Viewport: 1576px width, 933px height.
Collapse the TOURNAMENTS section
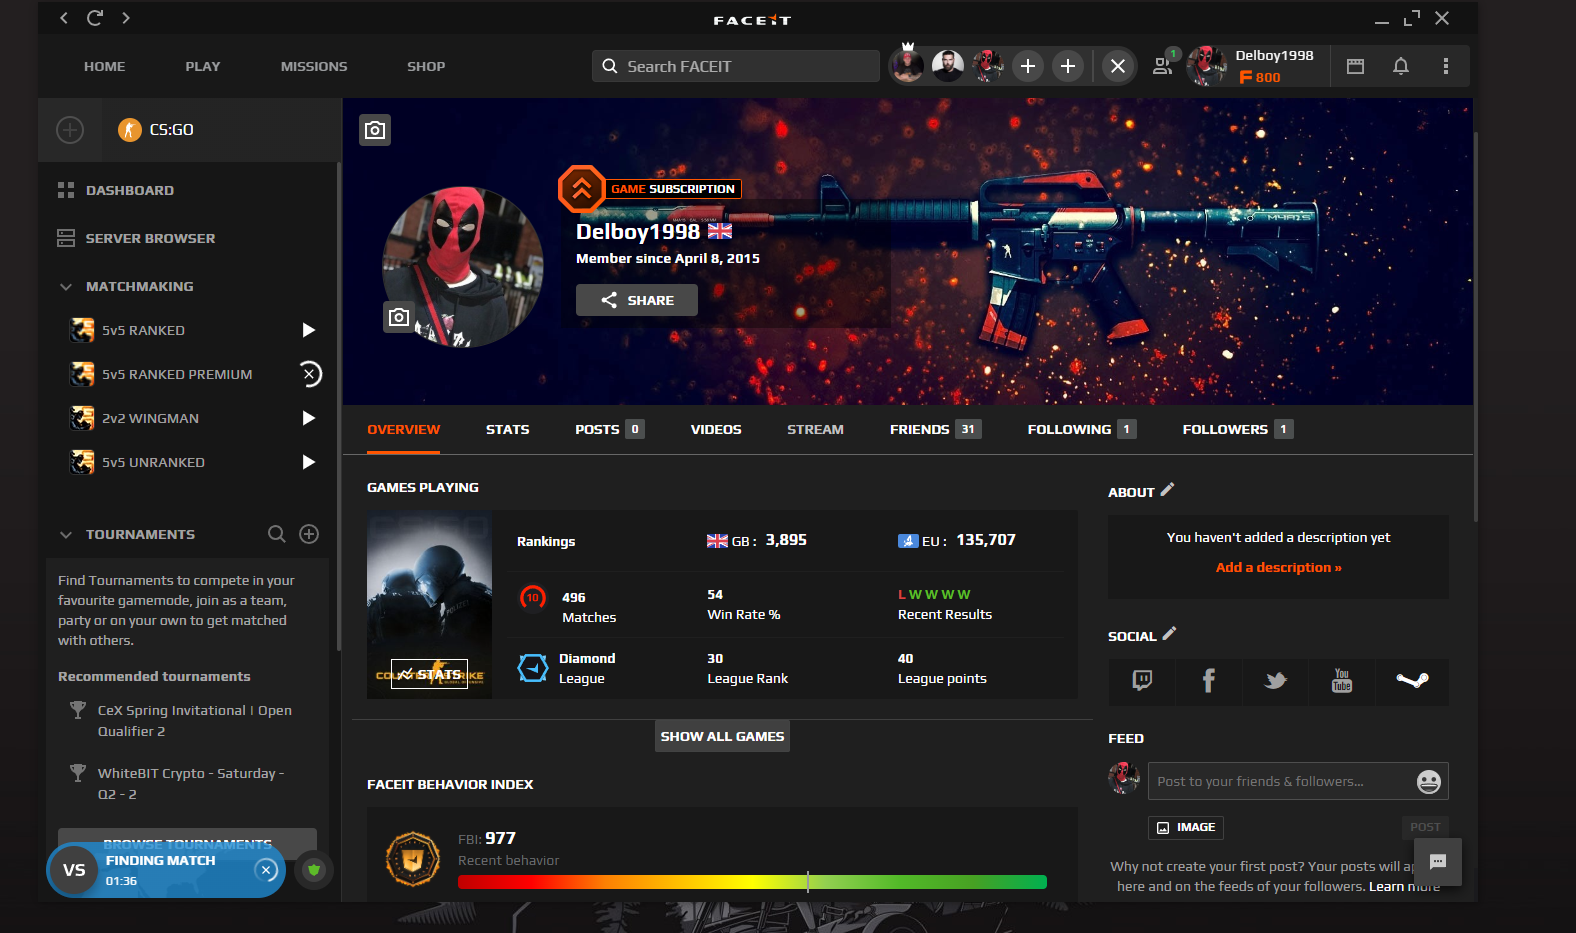pos(66,535)
